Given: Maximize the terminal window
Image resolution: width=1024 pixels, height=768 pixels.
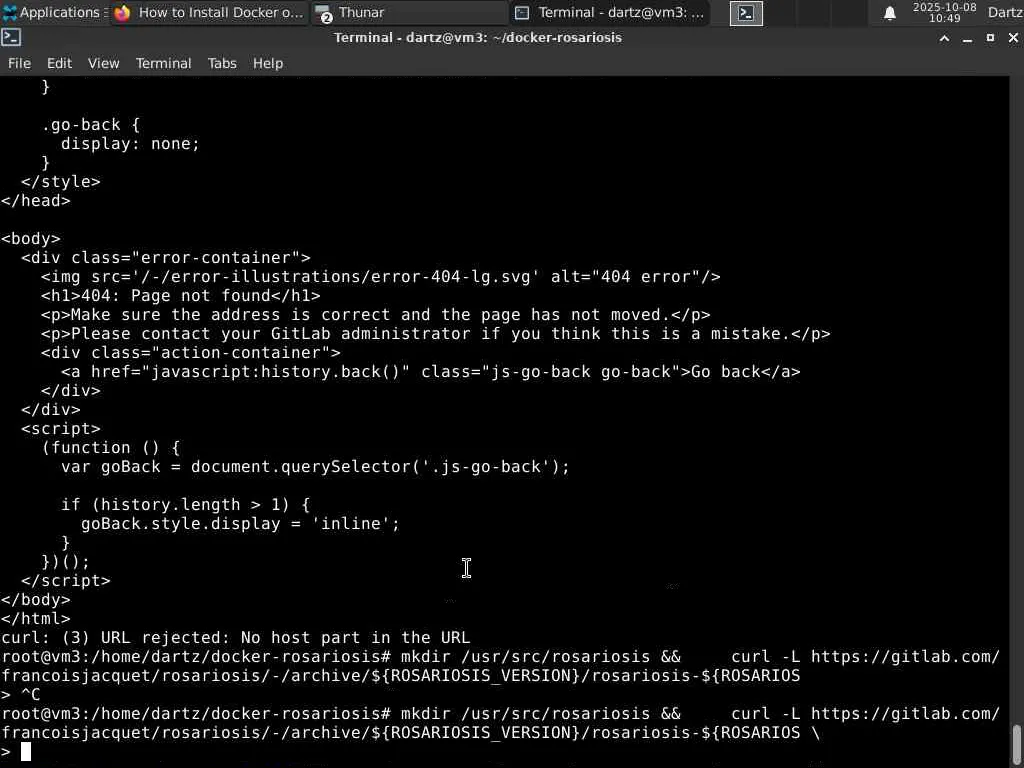Looking at the screenshot, I should coord(990,38).
